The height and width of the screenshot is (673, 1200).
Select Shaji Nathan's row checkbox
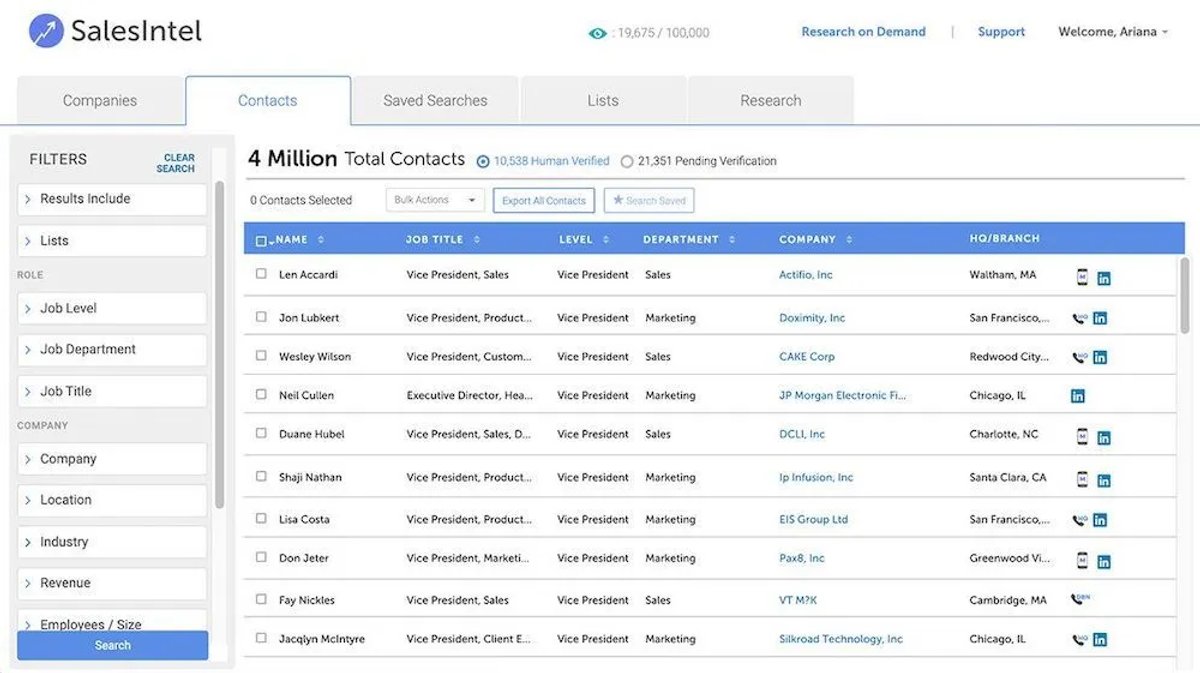(261, 476)
